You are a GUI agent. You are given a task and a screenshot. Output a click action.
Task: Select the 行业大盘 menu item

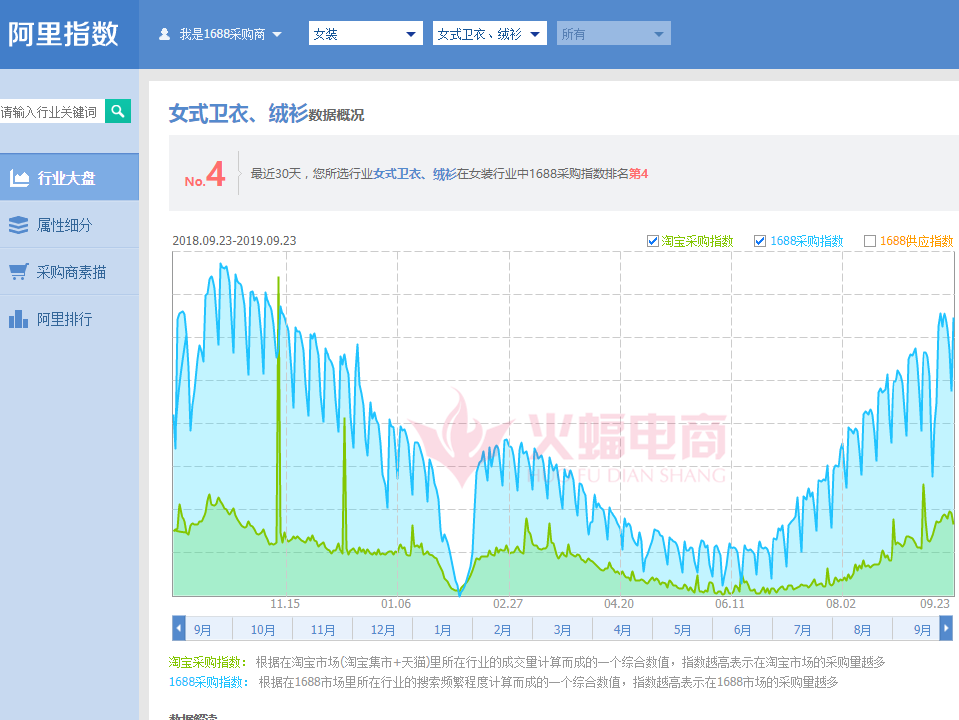69,178
